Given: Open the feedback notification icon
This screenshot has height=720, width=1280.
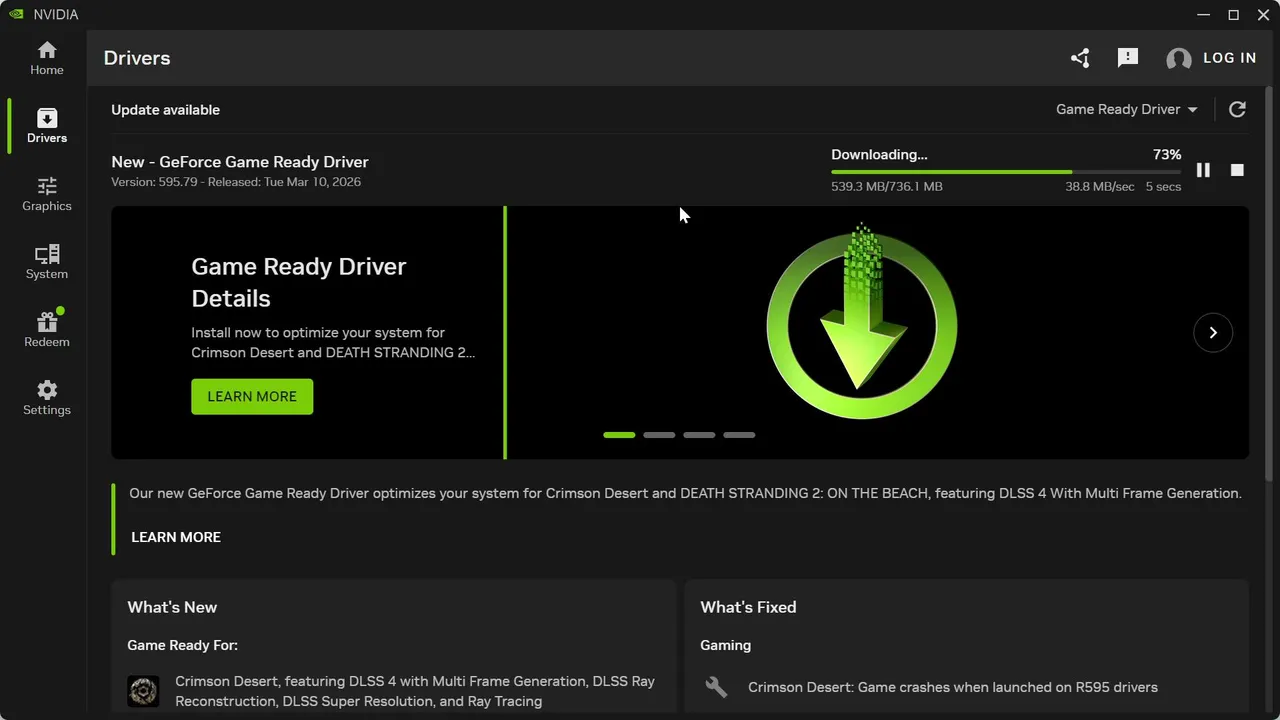Looking at the screenshot, I should point(1128,58).
